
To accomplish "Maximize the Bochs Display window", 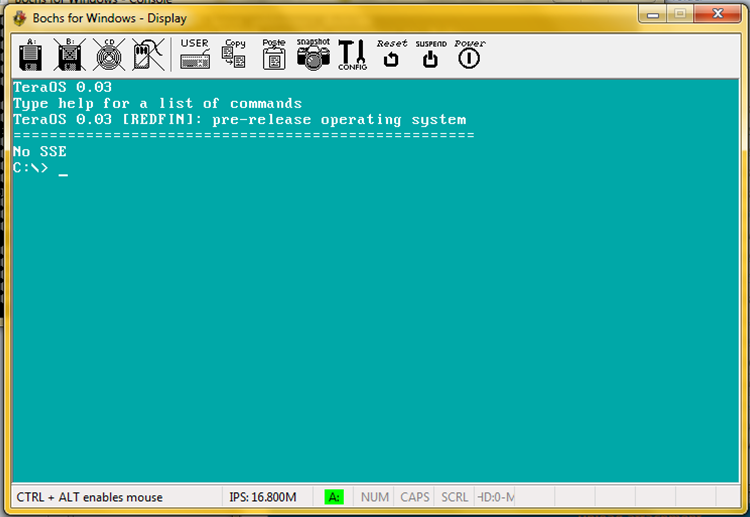I will coord(680,14).
